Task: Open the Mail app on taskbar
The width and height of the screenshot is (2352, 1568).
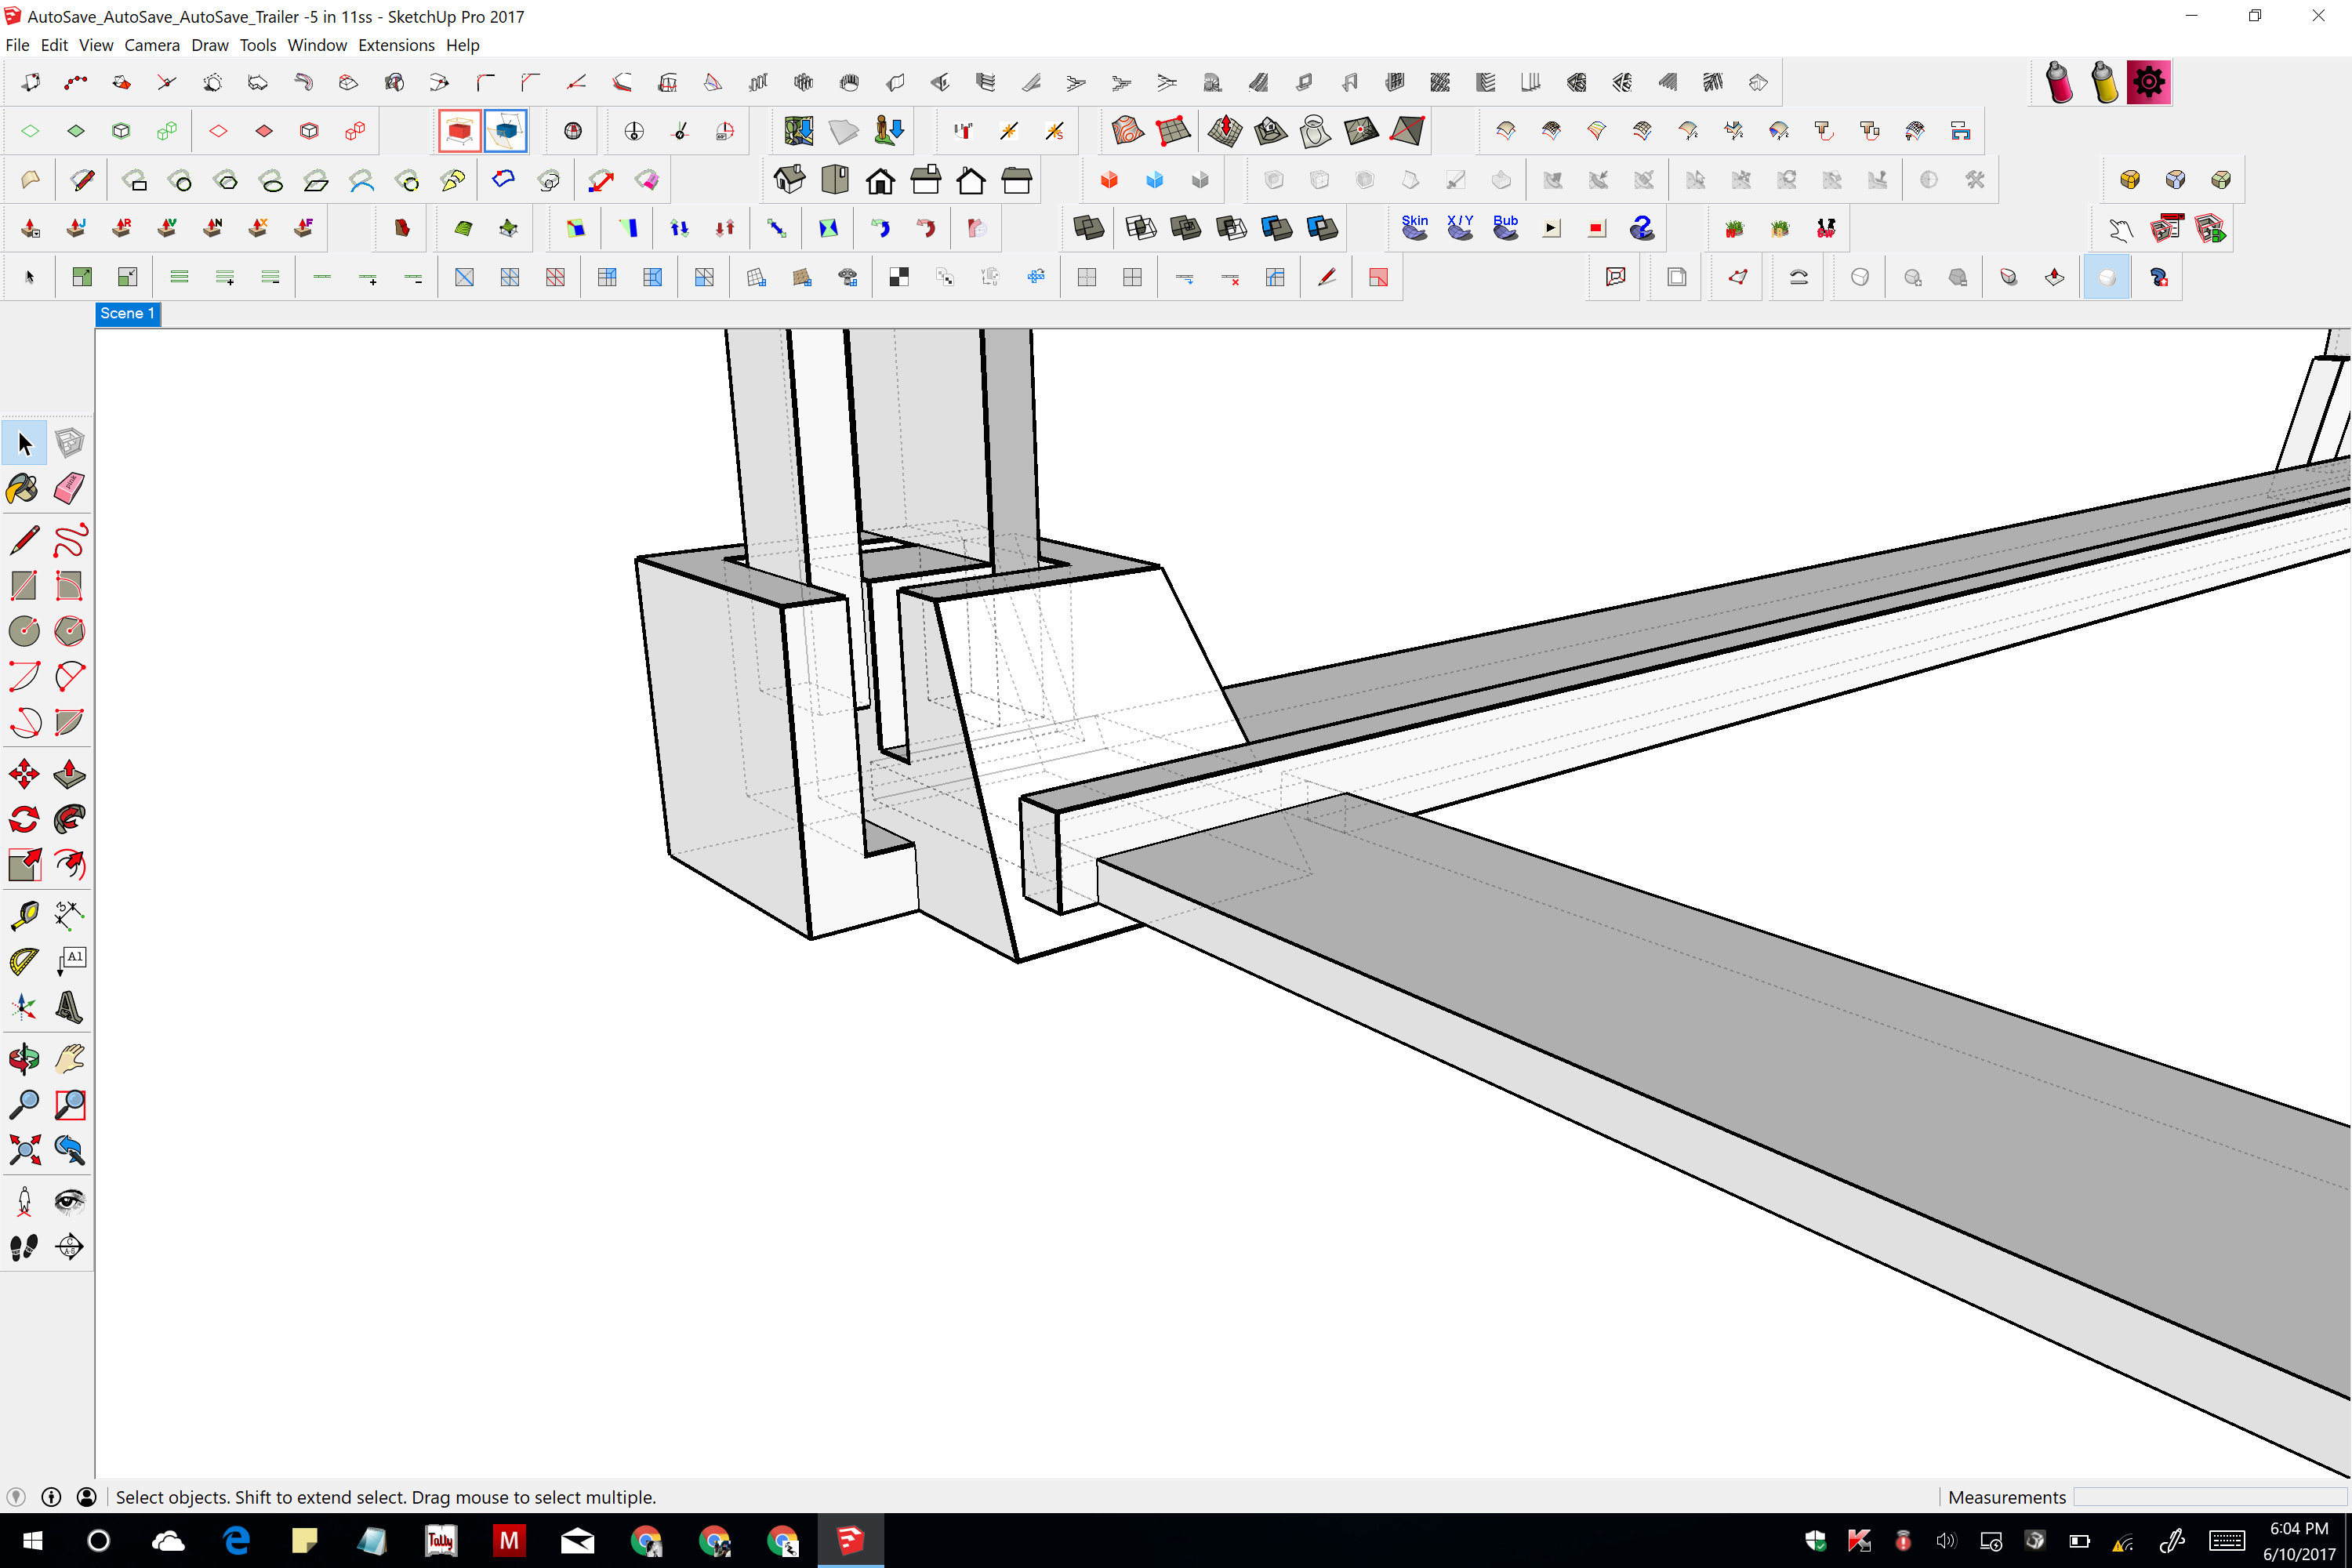Action: 577,1541
